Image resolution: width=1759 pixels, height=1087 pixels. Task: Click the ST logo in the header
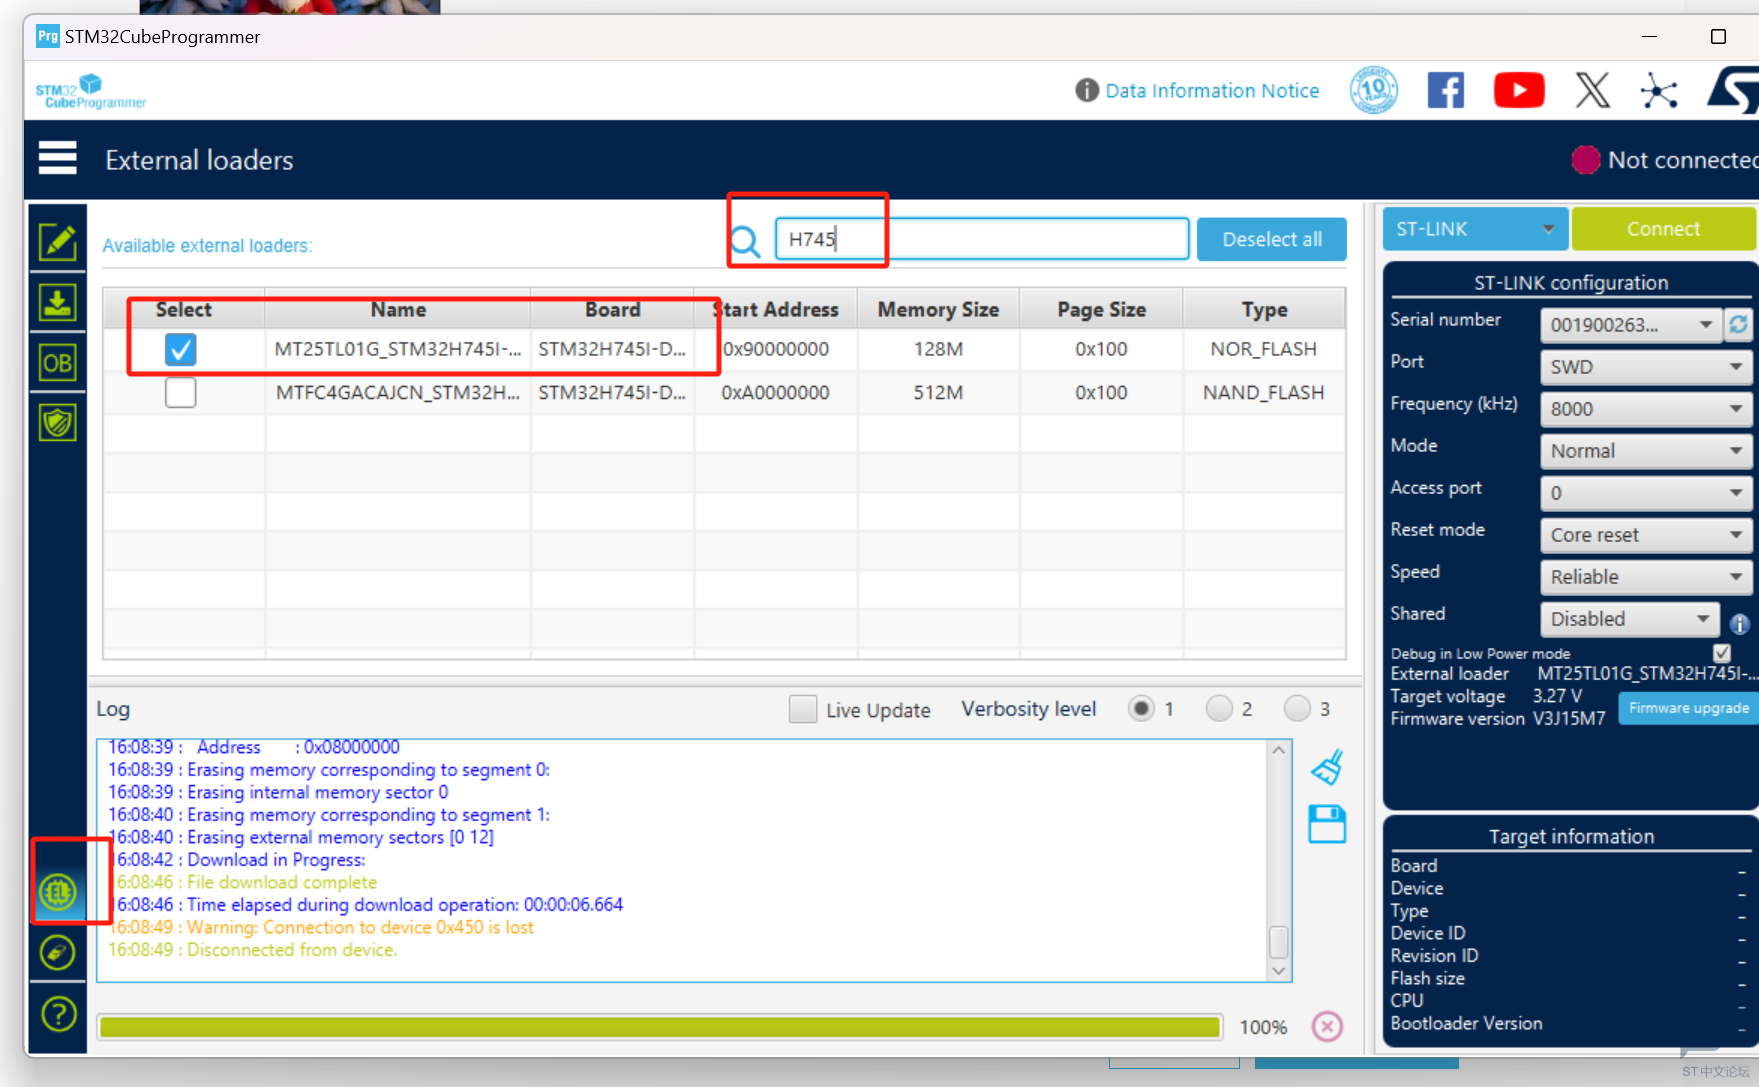point(1733,90)
